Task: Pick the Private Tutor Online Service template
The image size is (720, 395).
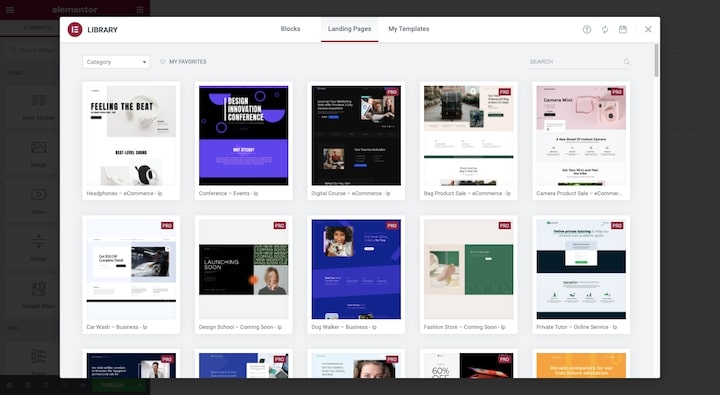Action: pos(581,274)
